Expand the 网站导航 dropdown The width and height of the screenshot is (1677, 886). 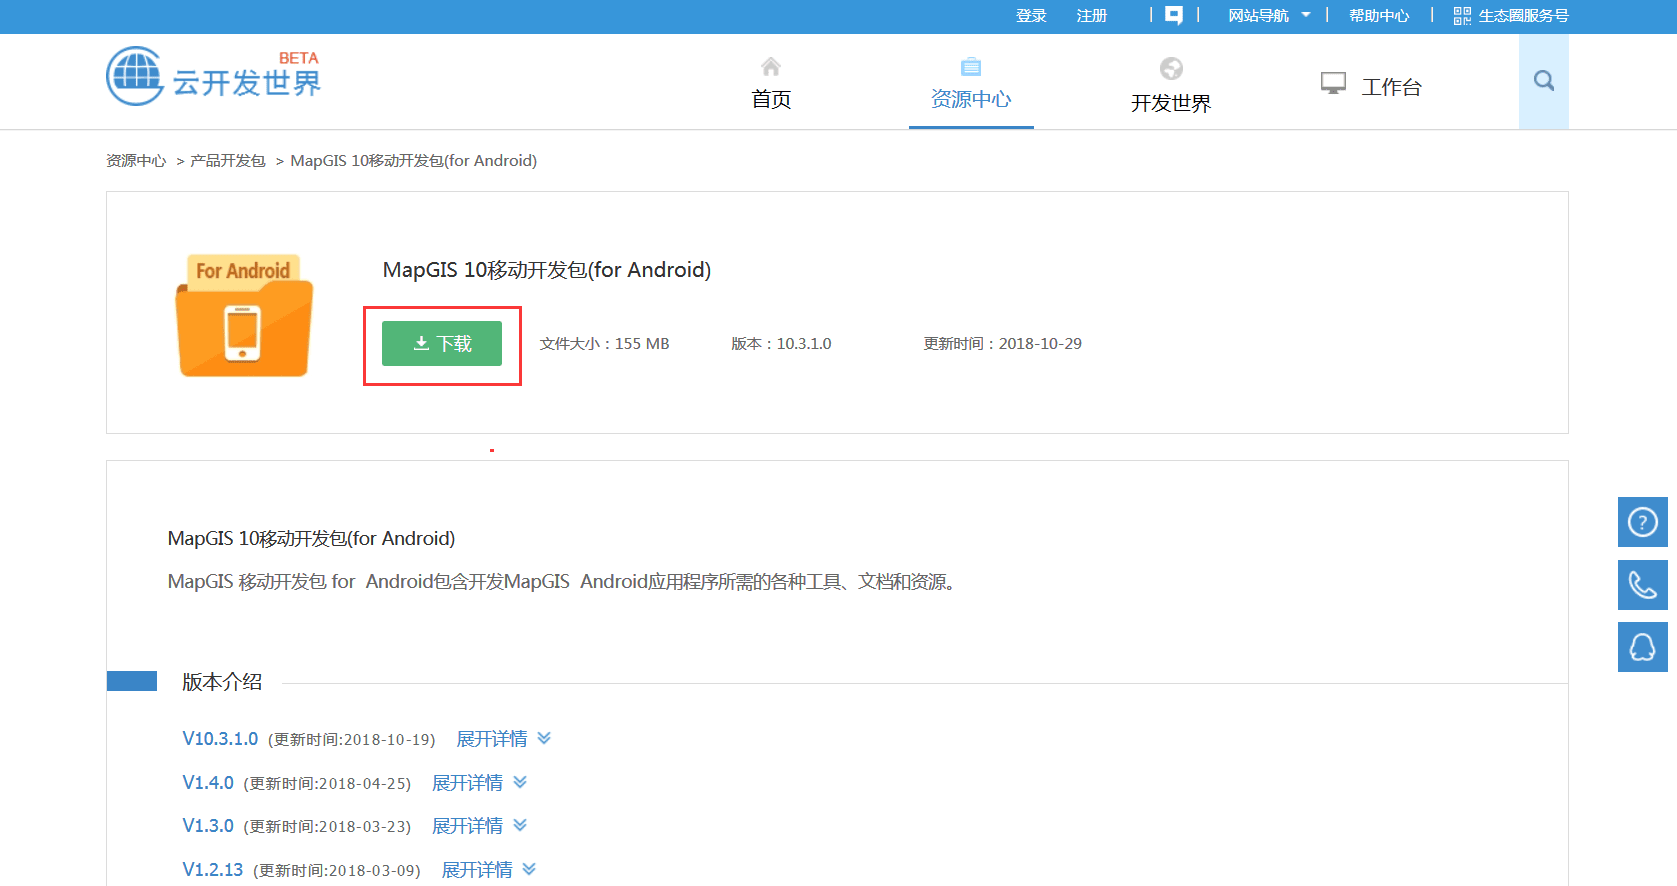pyautogui.click(x=1269, y=16)
